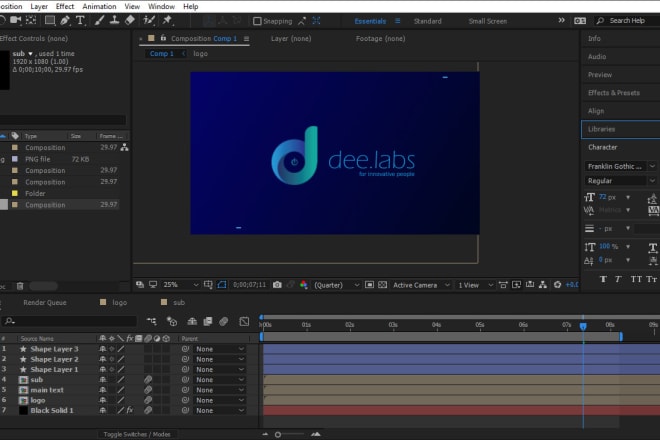Select the Rectangle shape tool
The image size is (660, 440).
(50, 20)
